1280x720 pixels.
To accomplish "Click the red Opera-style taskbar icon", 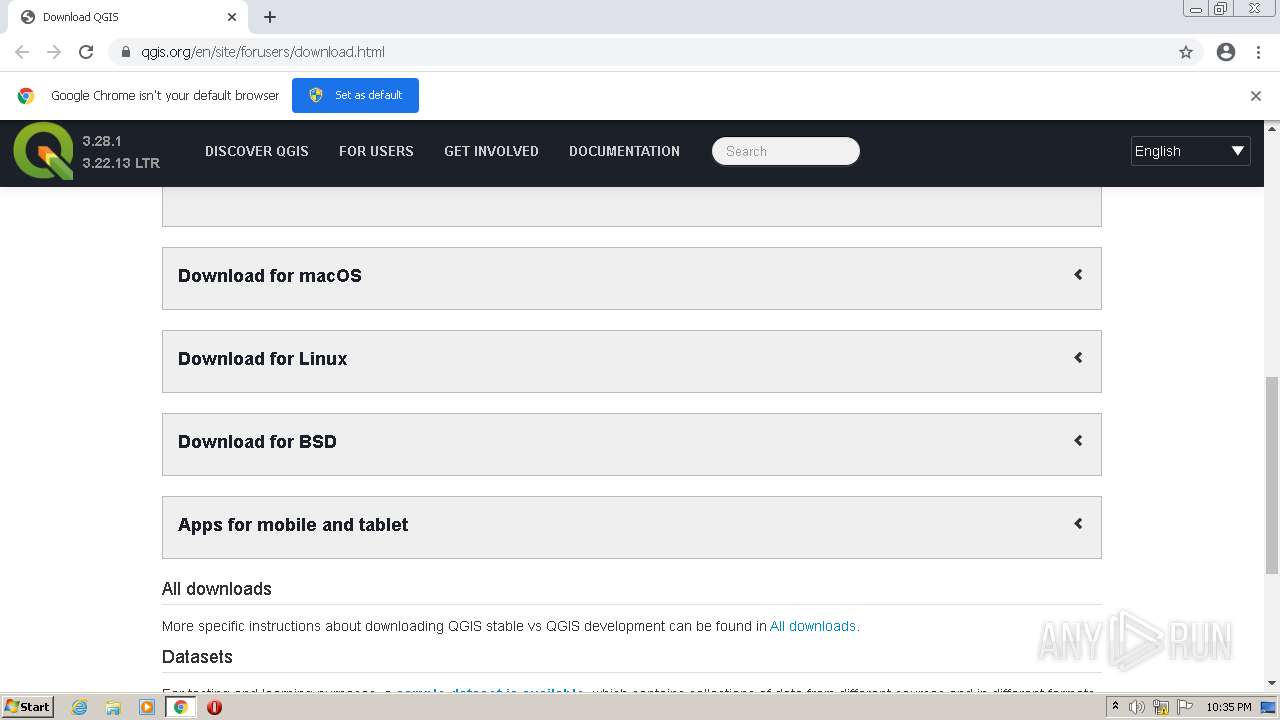I will tap(214, 707).
